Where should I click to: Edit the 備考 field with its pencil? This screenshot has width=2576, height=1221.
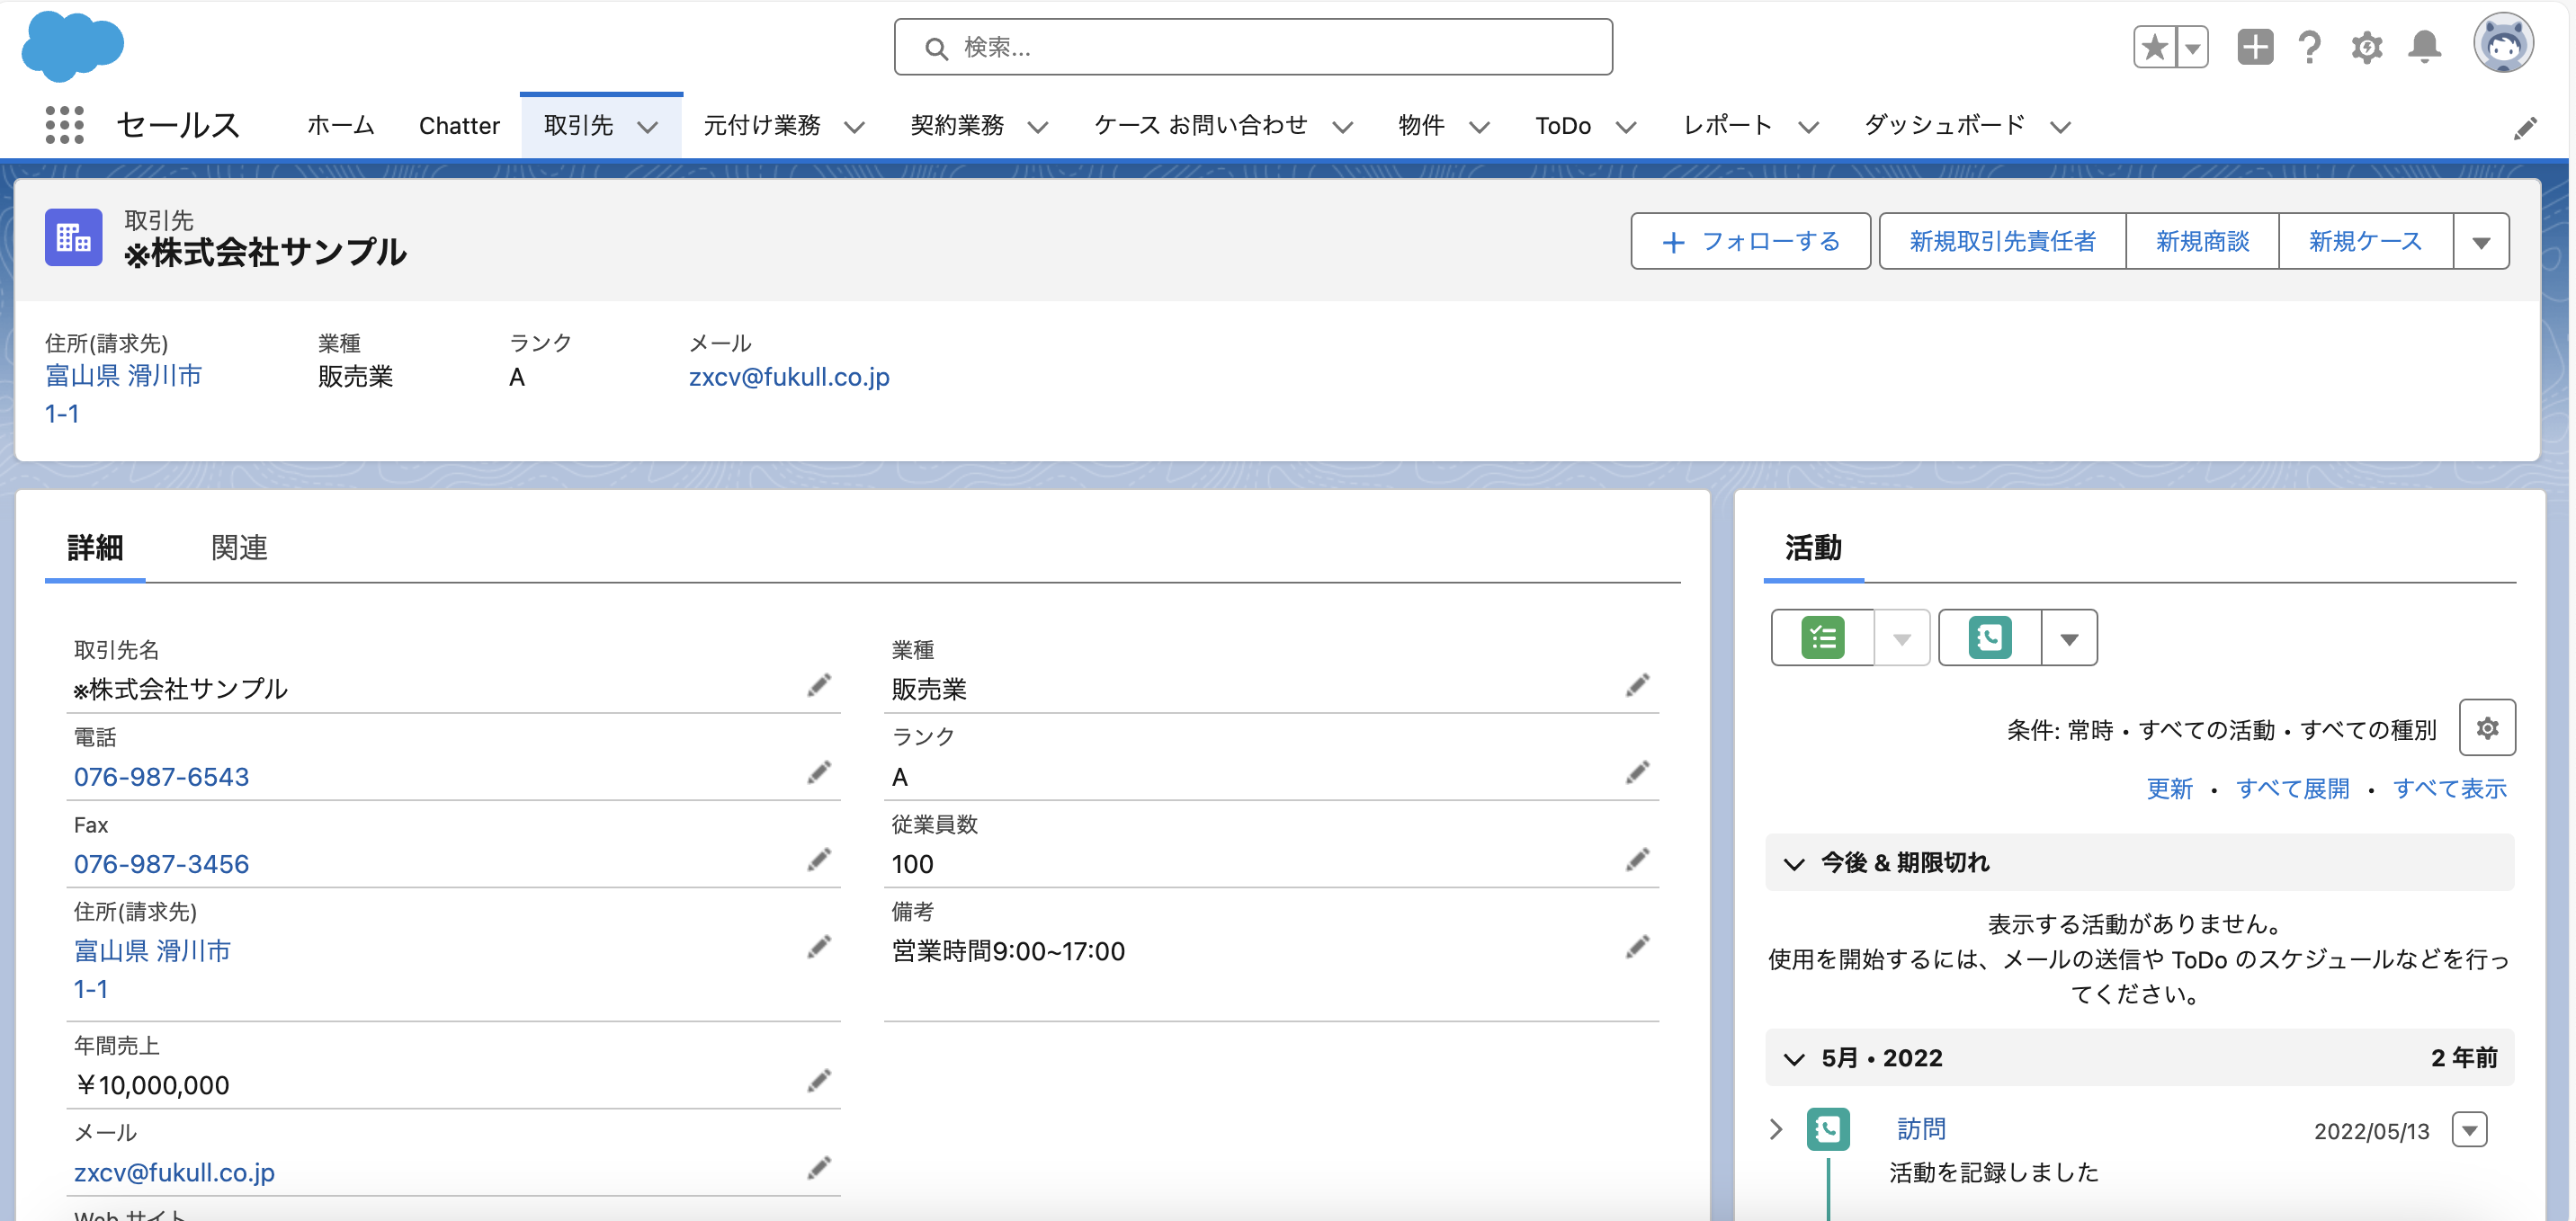[1638, 947]
